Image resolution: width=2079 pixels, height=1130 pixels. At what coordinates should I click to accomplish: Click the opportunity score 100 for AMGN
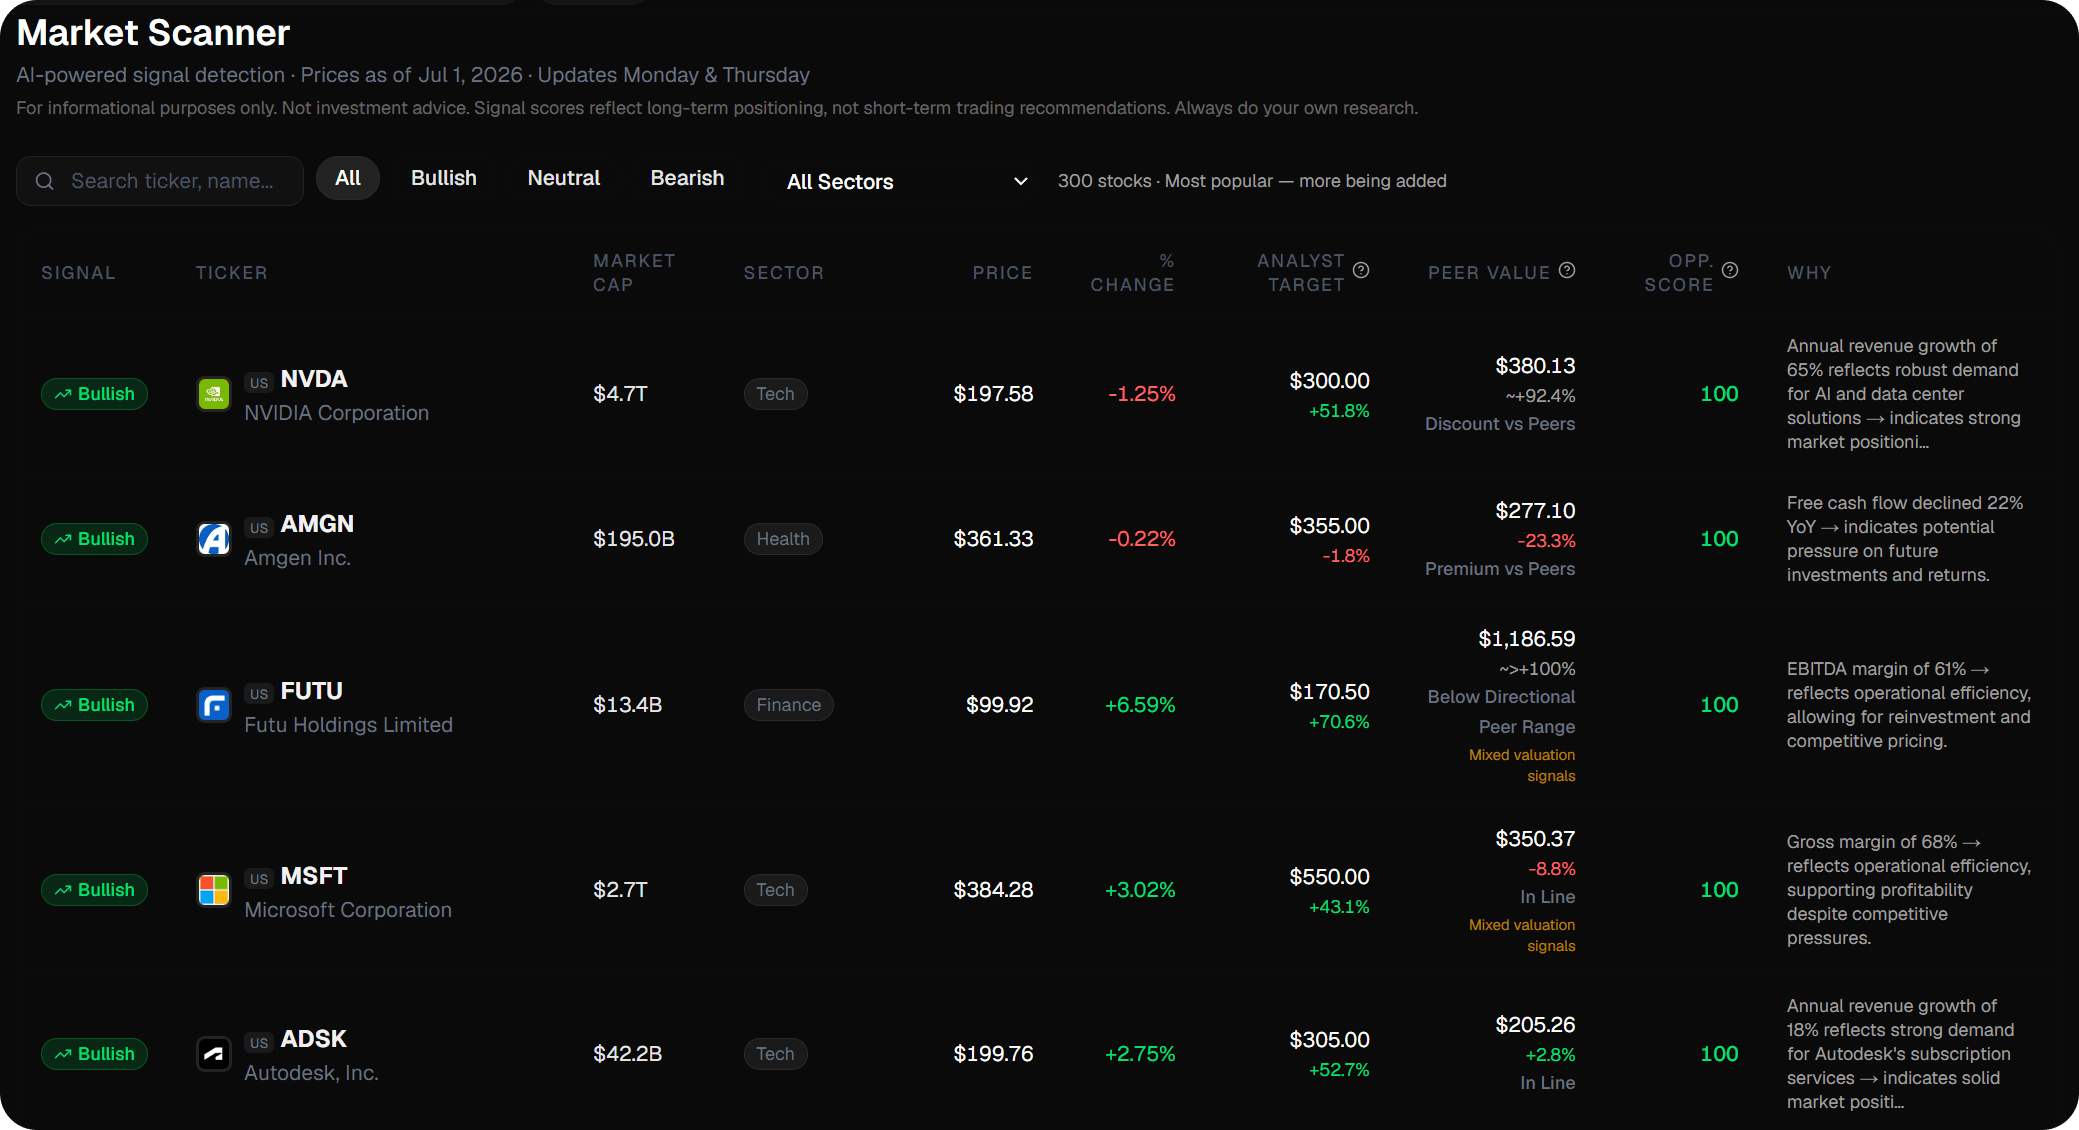tap(1719, 539)
